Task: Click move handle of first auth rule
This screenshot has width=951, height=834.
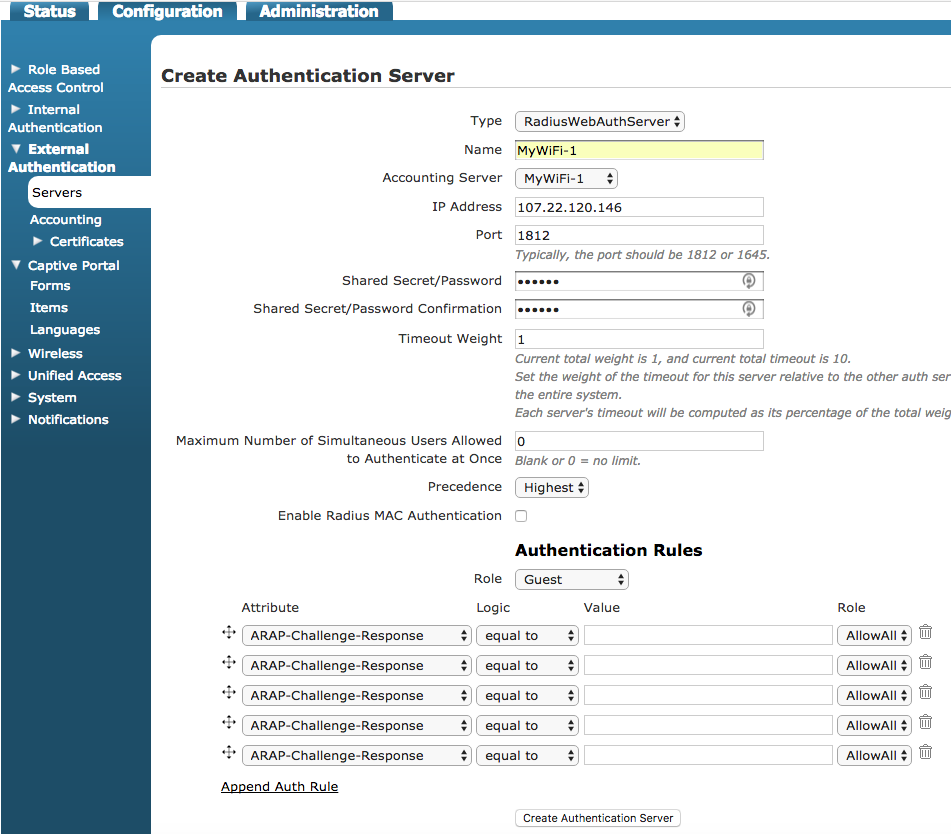Action: click(x=229, y=632)
